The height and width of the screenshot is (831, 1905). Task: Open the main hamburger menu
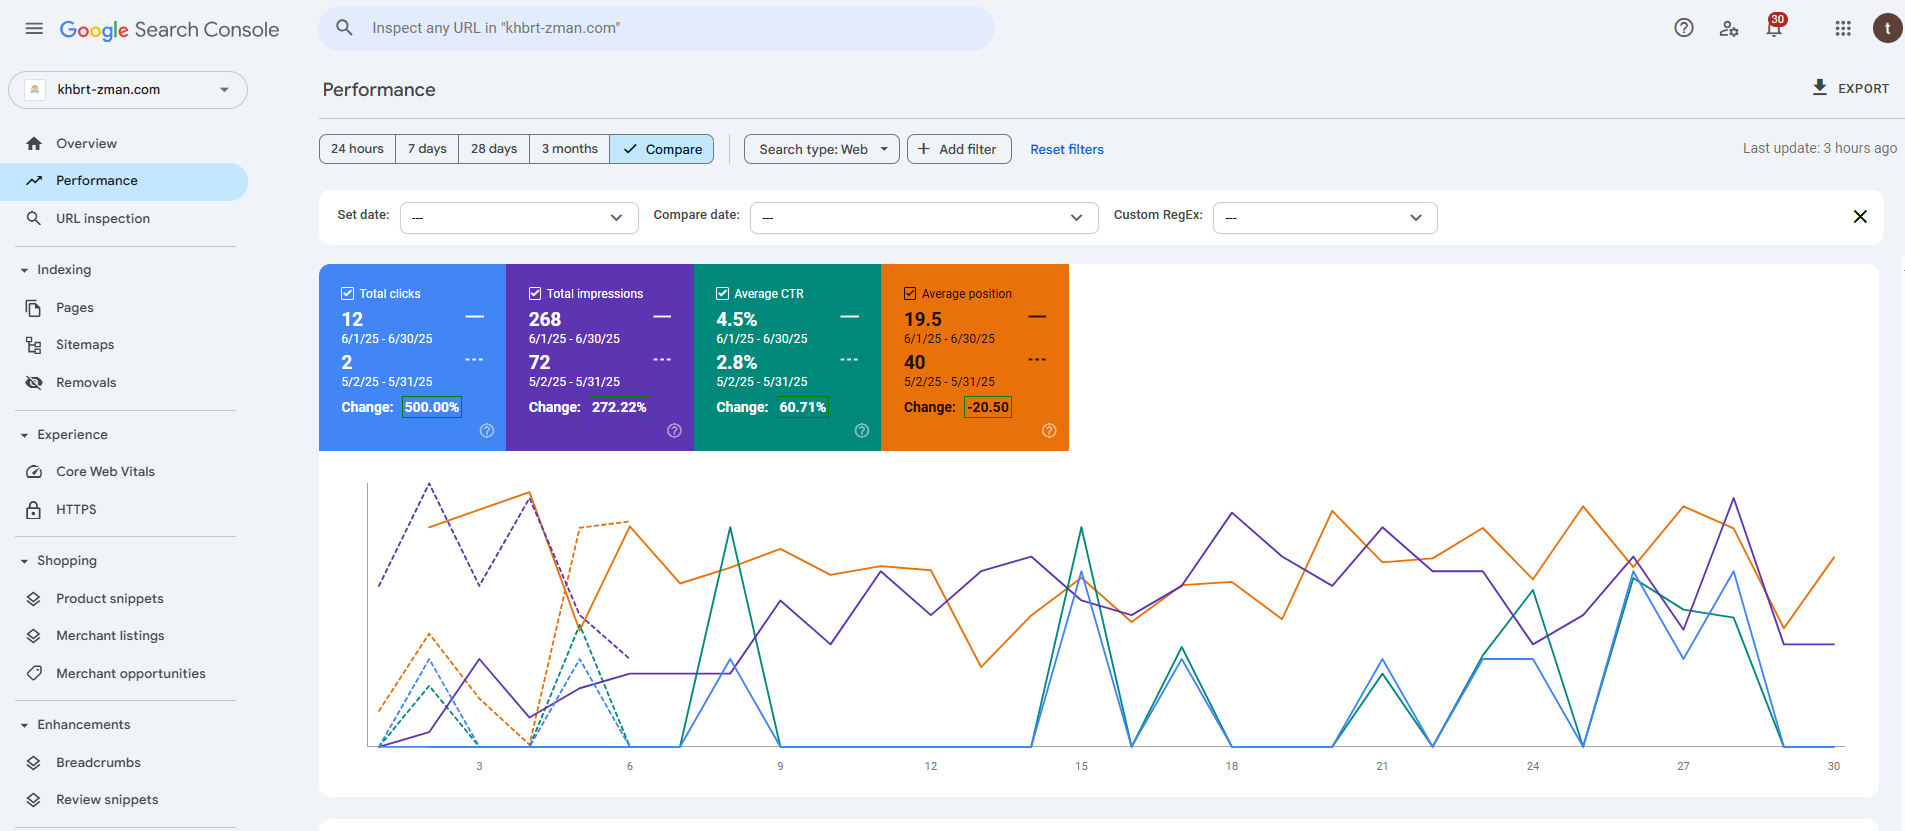(x=34, y=29)
